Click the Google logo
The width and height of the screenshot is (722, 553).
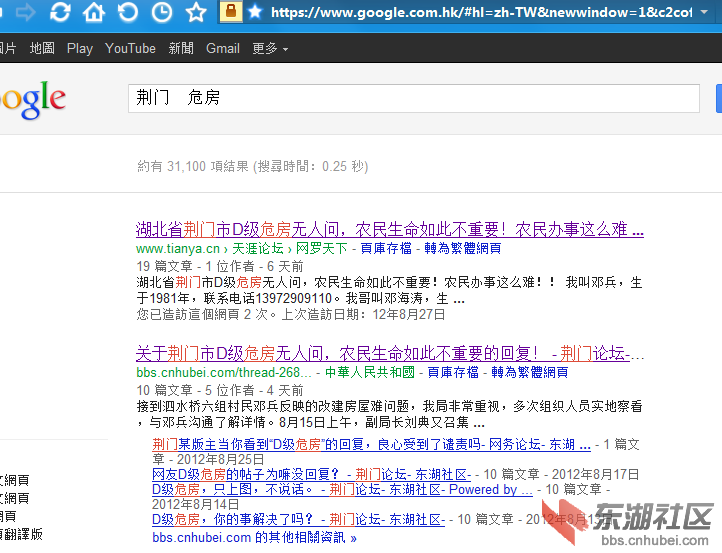coord(32,99)
